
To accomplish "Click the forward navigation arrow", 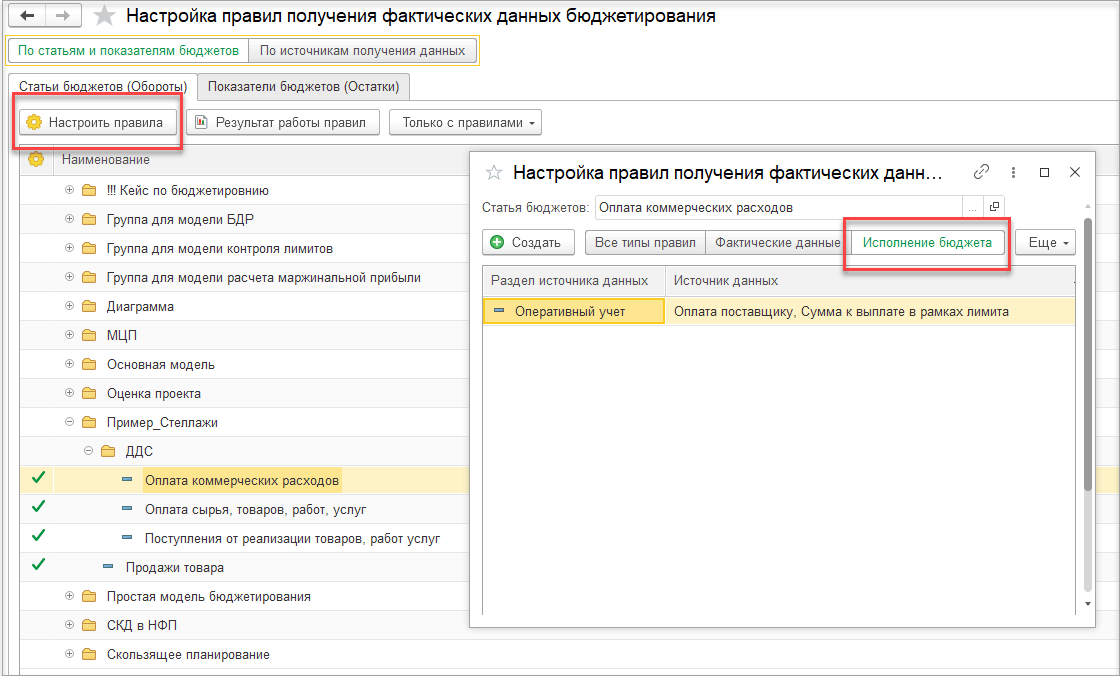I will point(62,16).
